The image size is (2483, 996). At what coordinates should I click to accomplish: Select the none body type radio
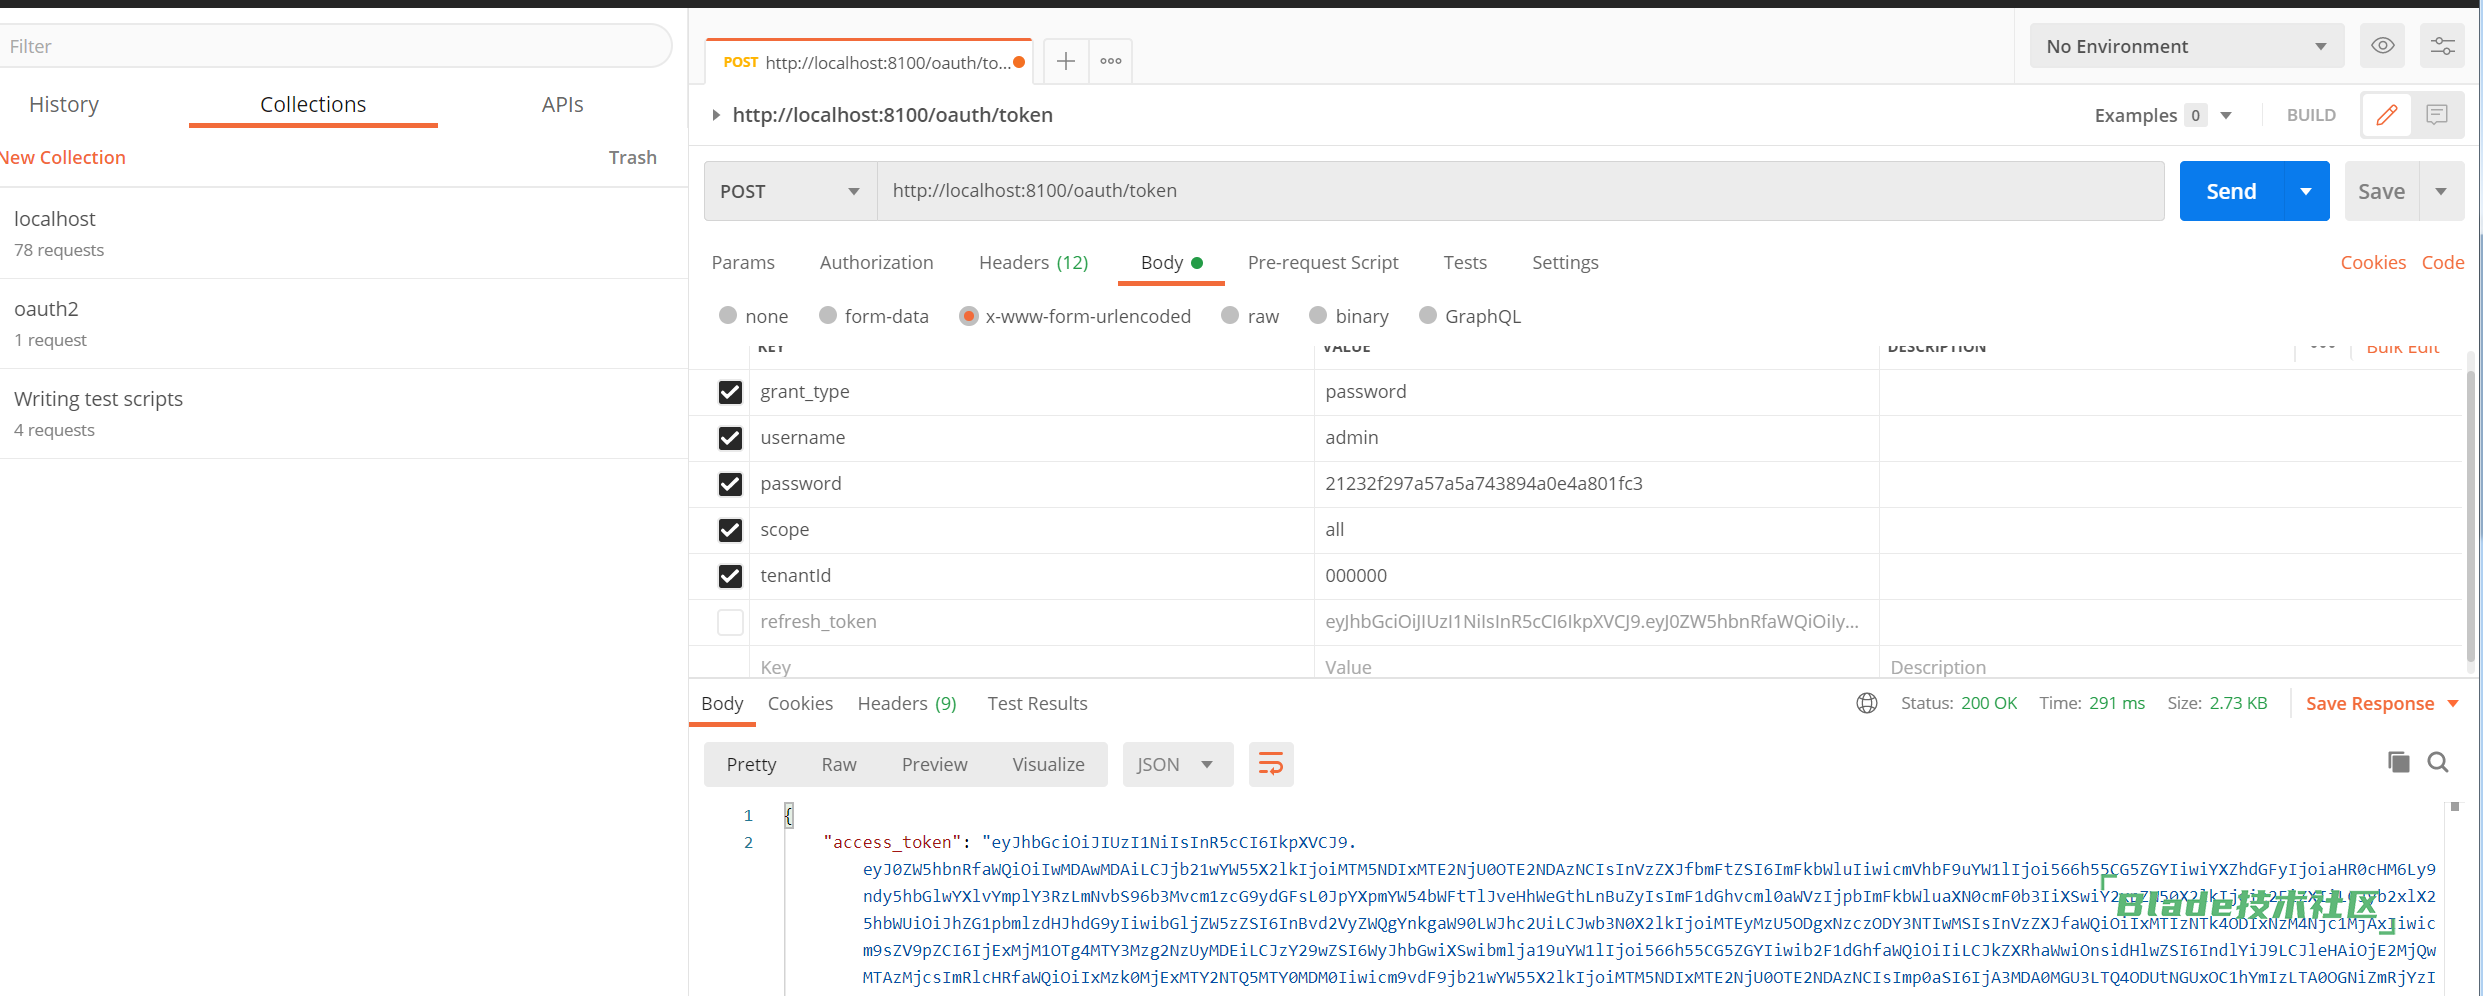tap(728, 315)
